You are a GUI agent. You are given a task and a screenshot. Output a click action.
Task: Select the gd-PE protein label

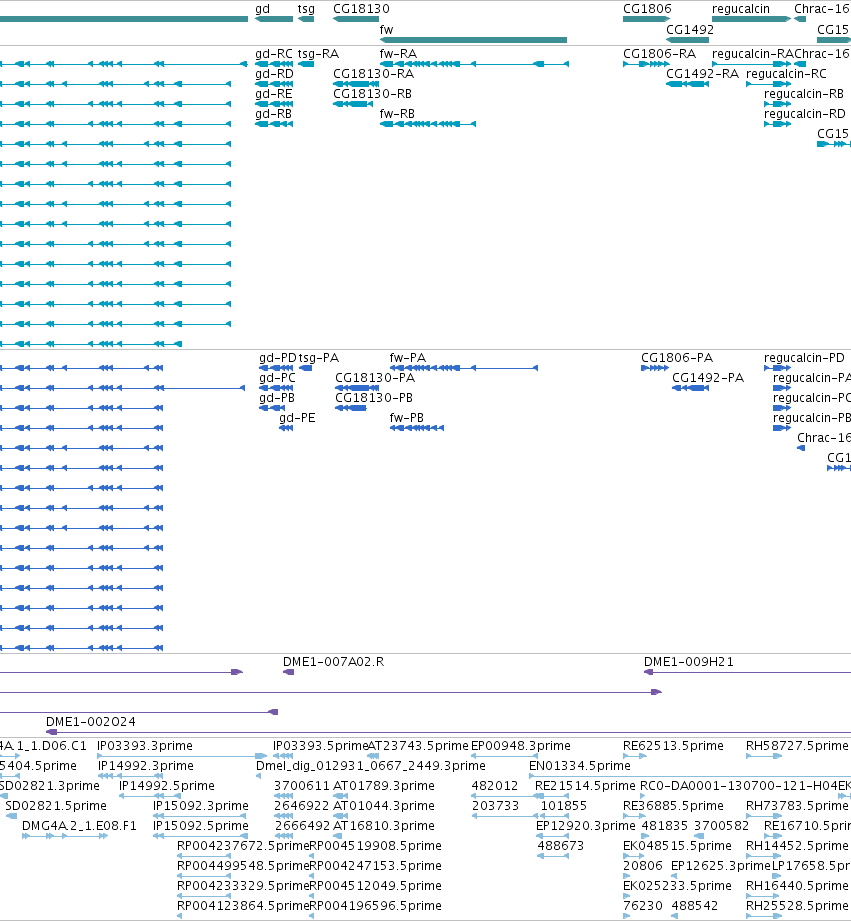[x=297, y=418]
